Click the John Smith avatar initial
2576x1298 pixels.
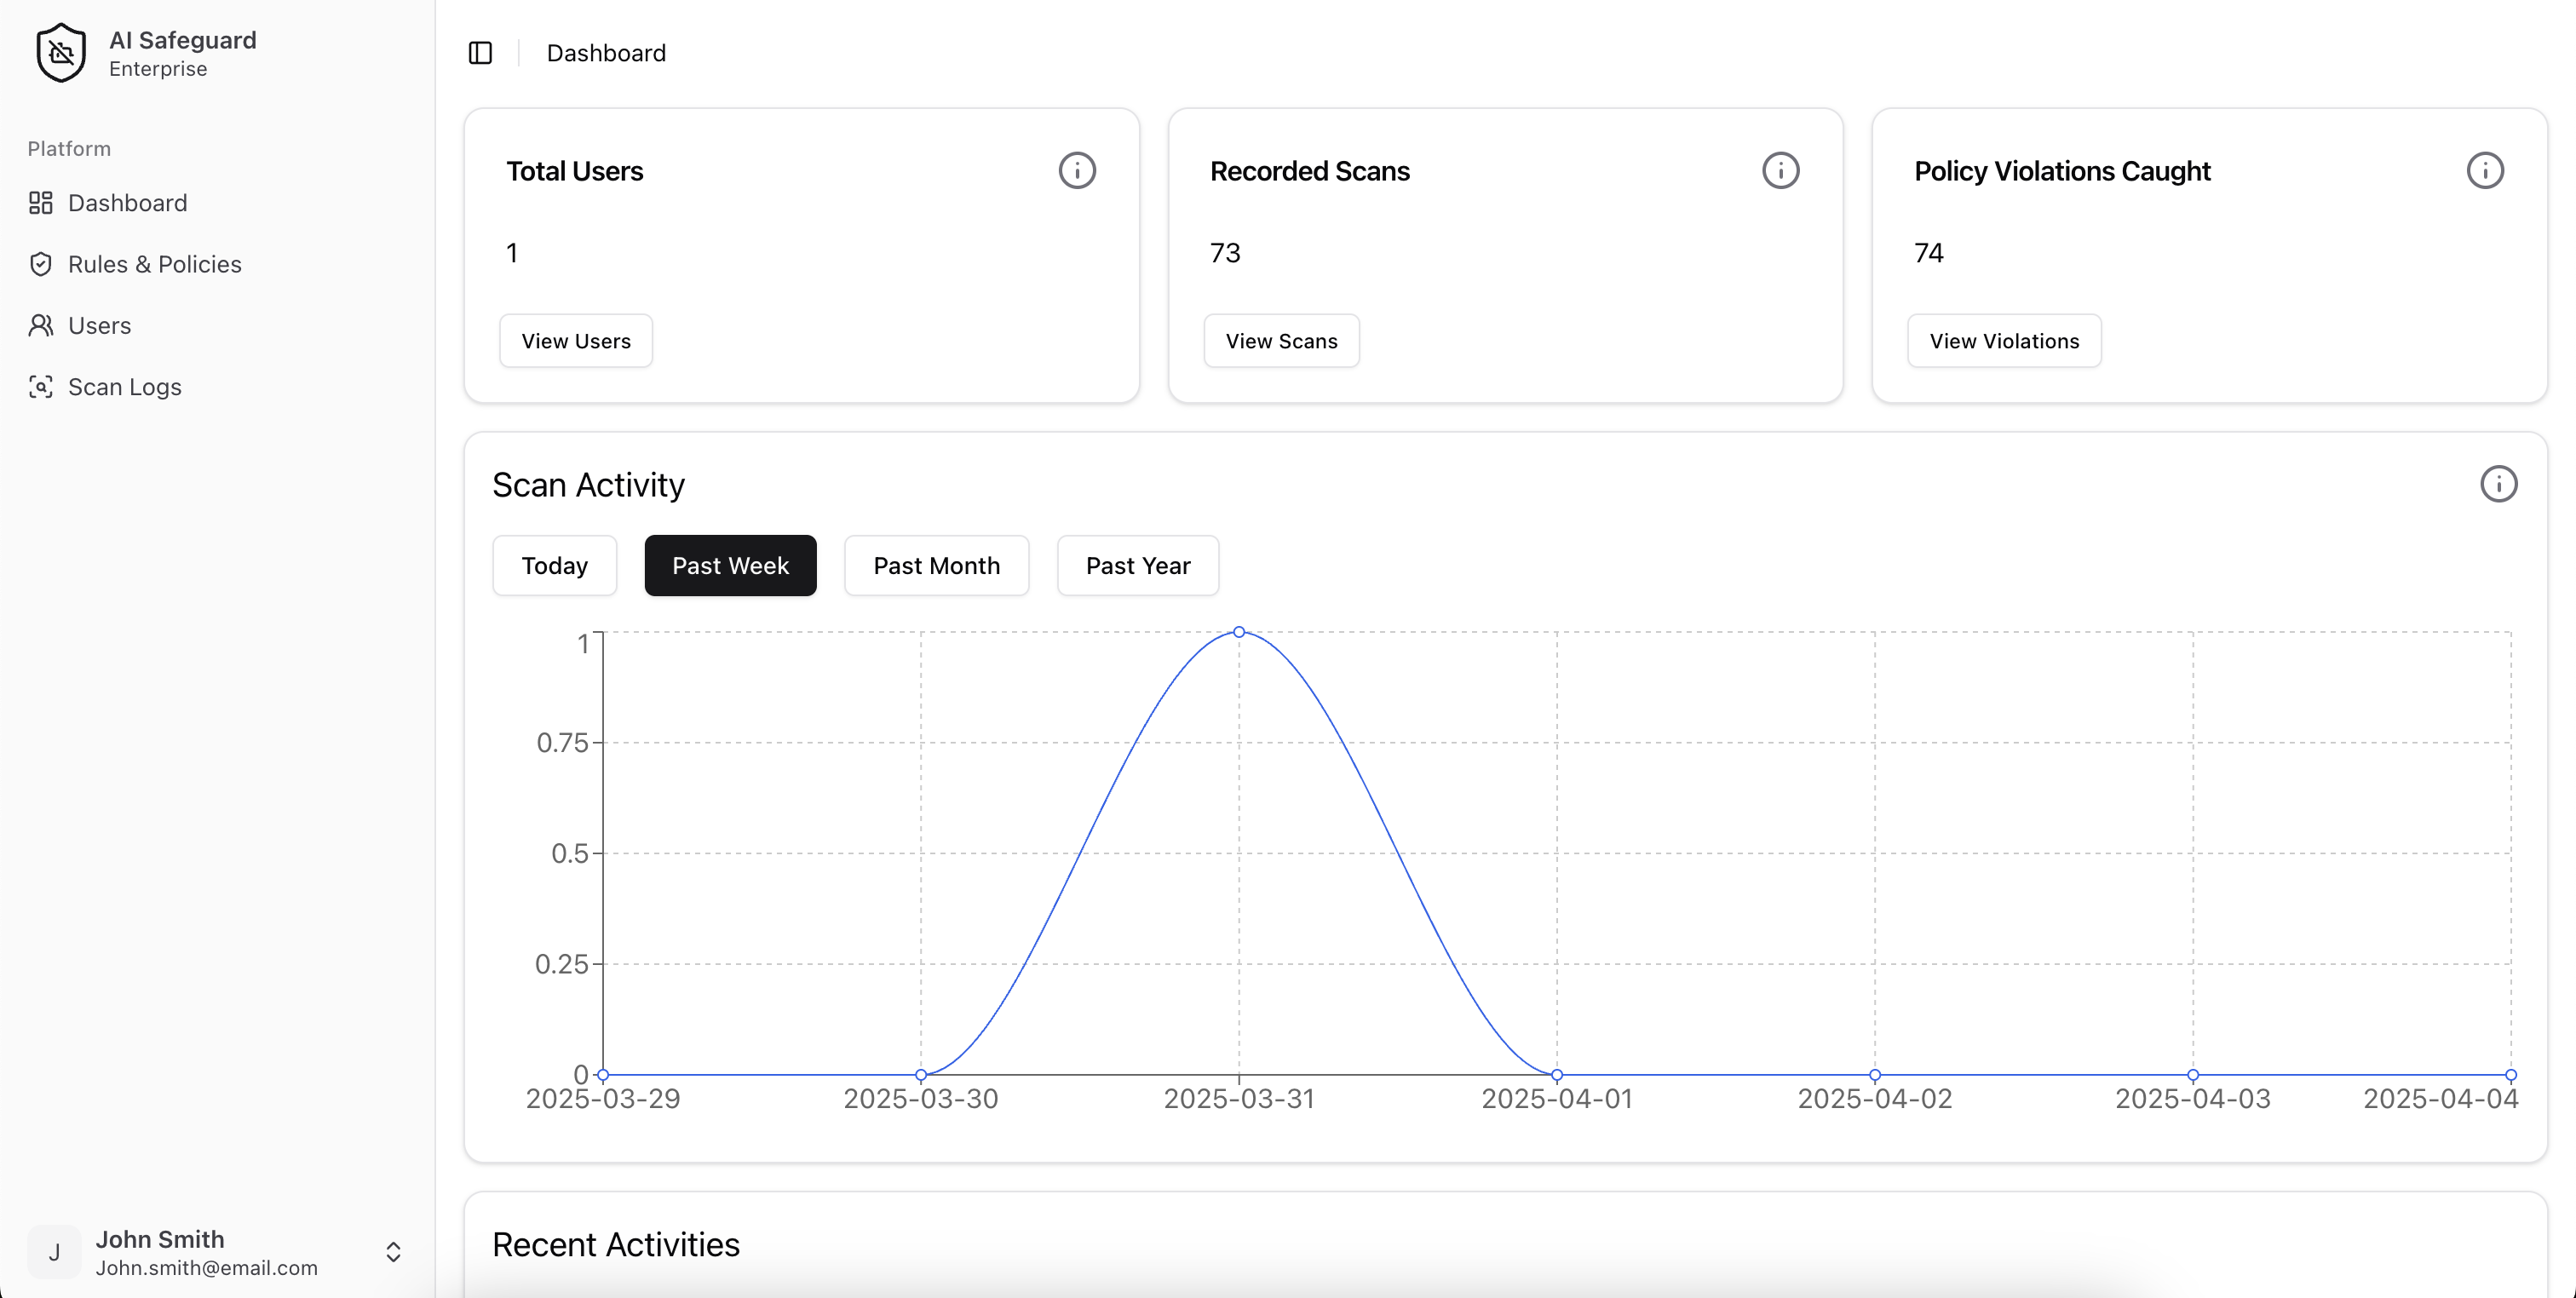54,1252
